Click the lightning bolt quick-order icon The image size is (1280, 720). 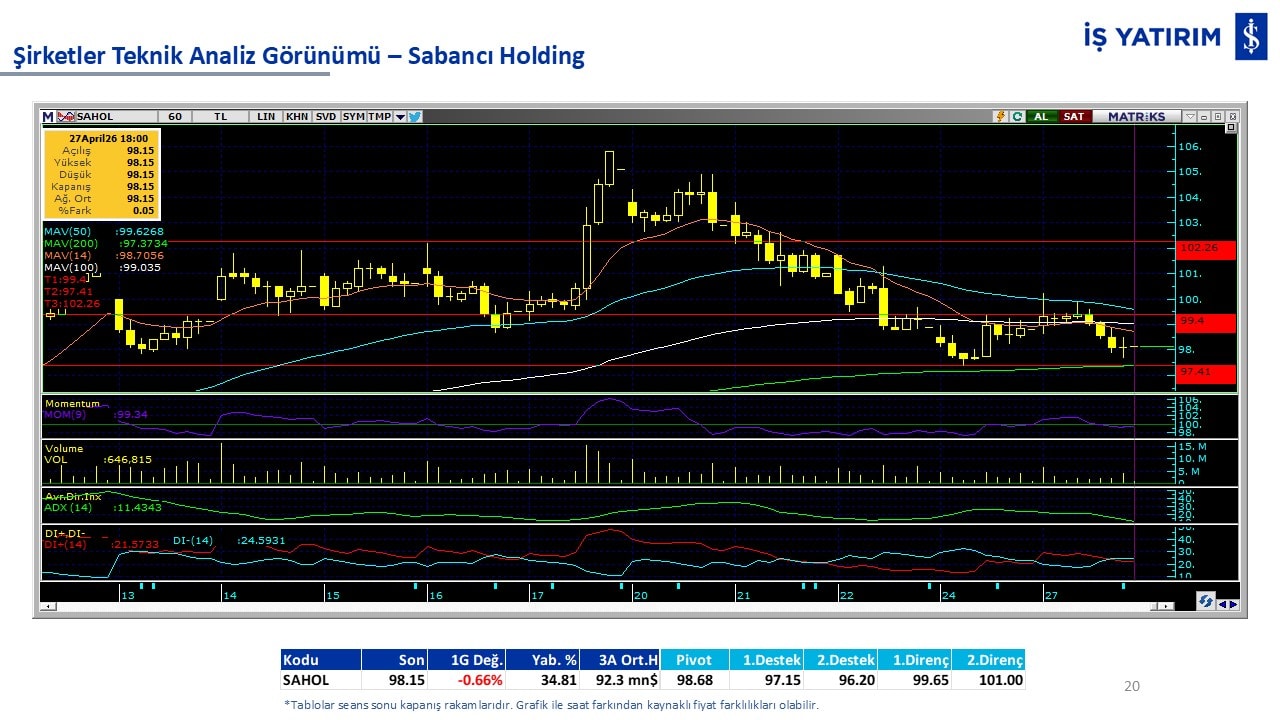(999, 116)
